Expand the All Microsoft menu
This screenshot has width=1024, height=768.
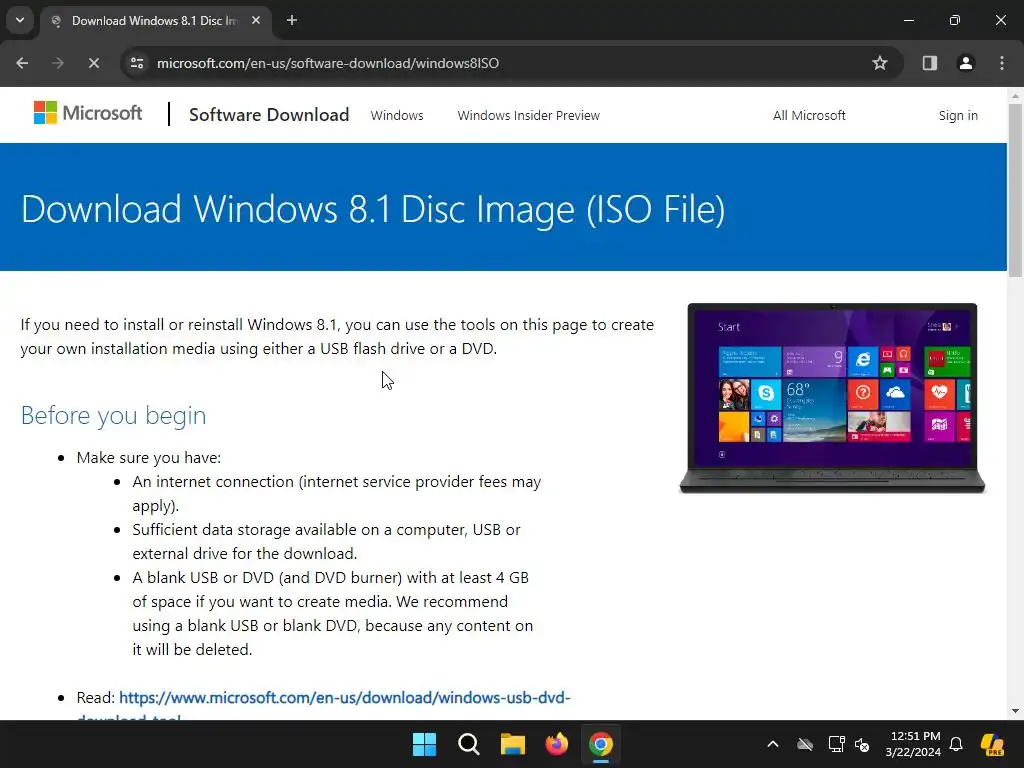pos(809,116)
